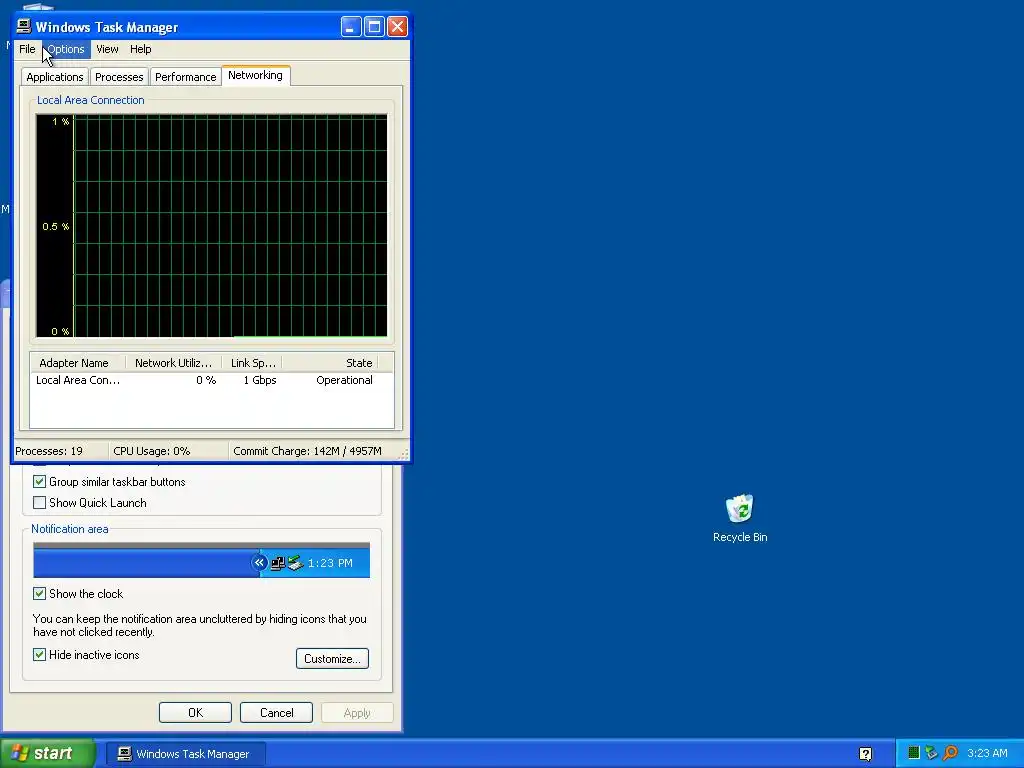1024x768 pixels.
Task: Sort by Network Utilization column header
Action: [x=173, y=363]
